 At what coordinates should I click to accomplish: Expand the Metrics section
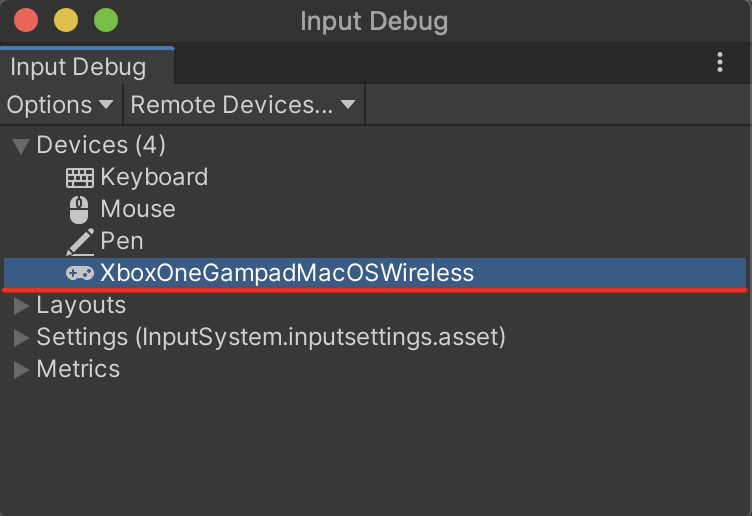tap(21, 370)
